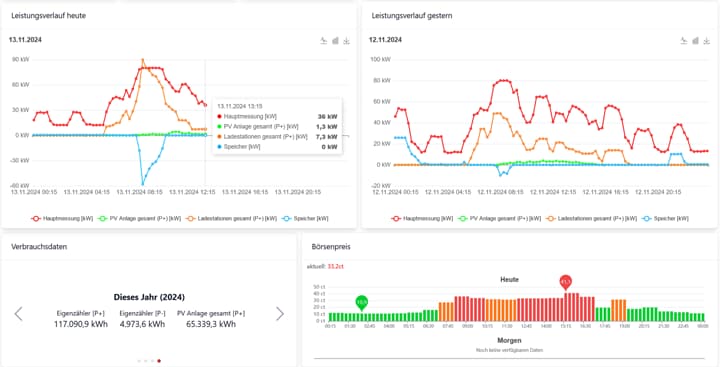Image resolution: width=720 pixels, height=367 pixels.
Task: Select the first Verbrauchsdaten carousel dot
Action: [x=139, y=361]
